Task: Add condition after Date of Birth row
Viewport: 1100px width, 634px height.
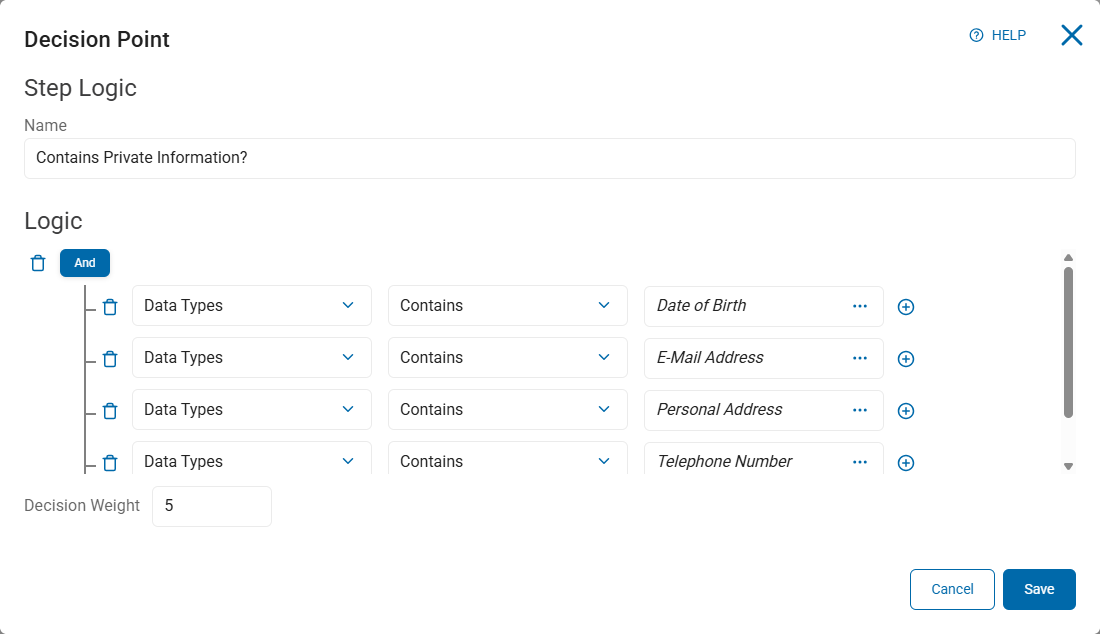Action: 906,307
